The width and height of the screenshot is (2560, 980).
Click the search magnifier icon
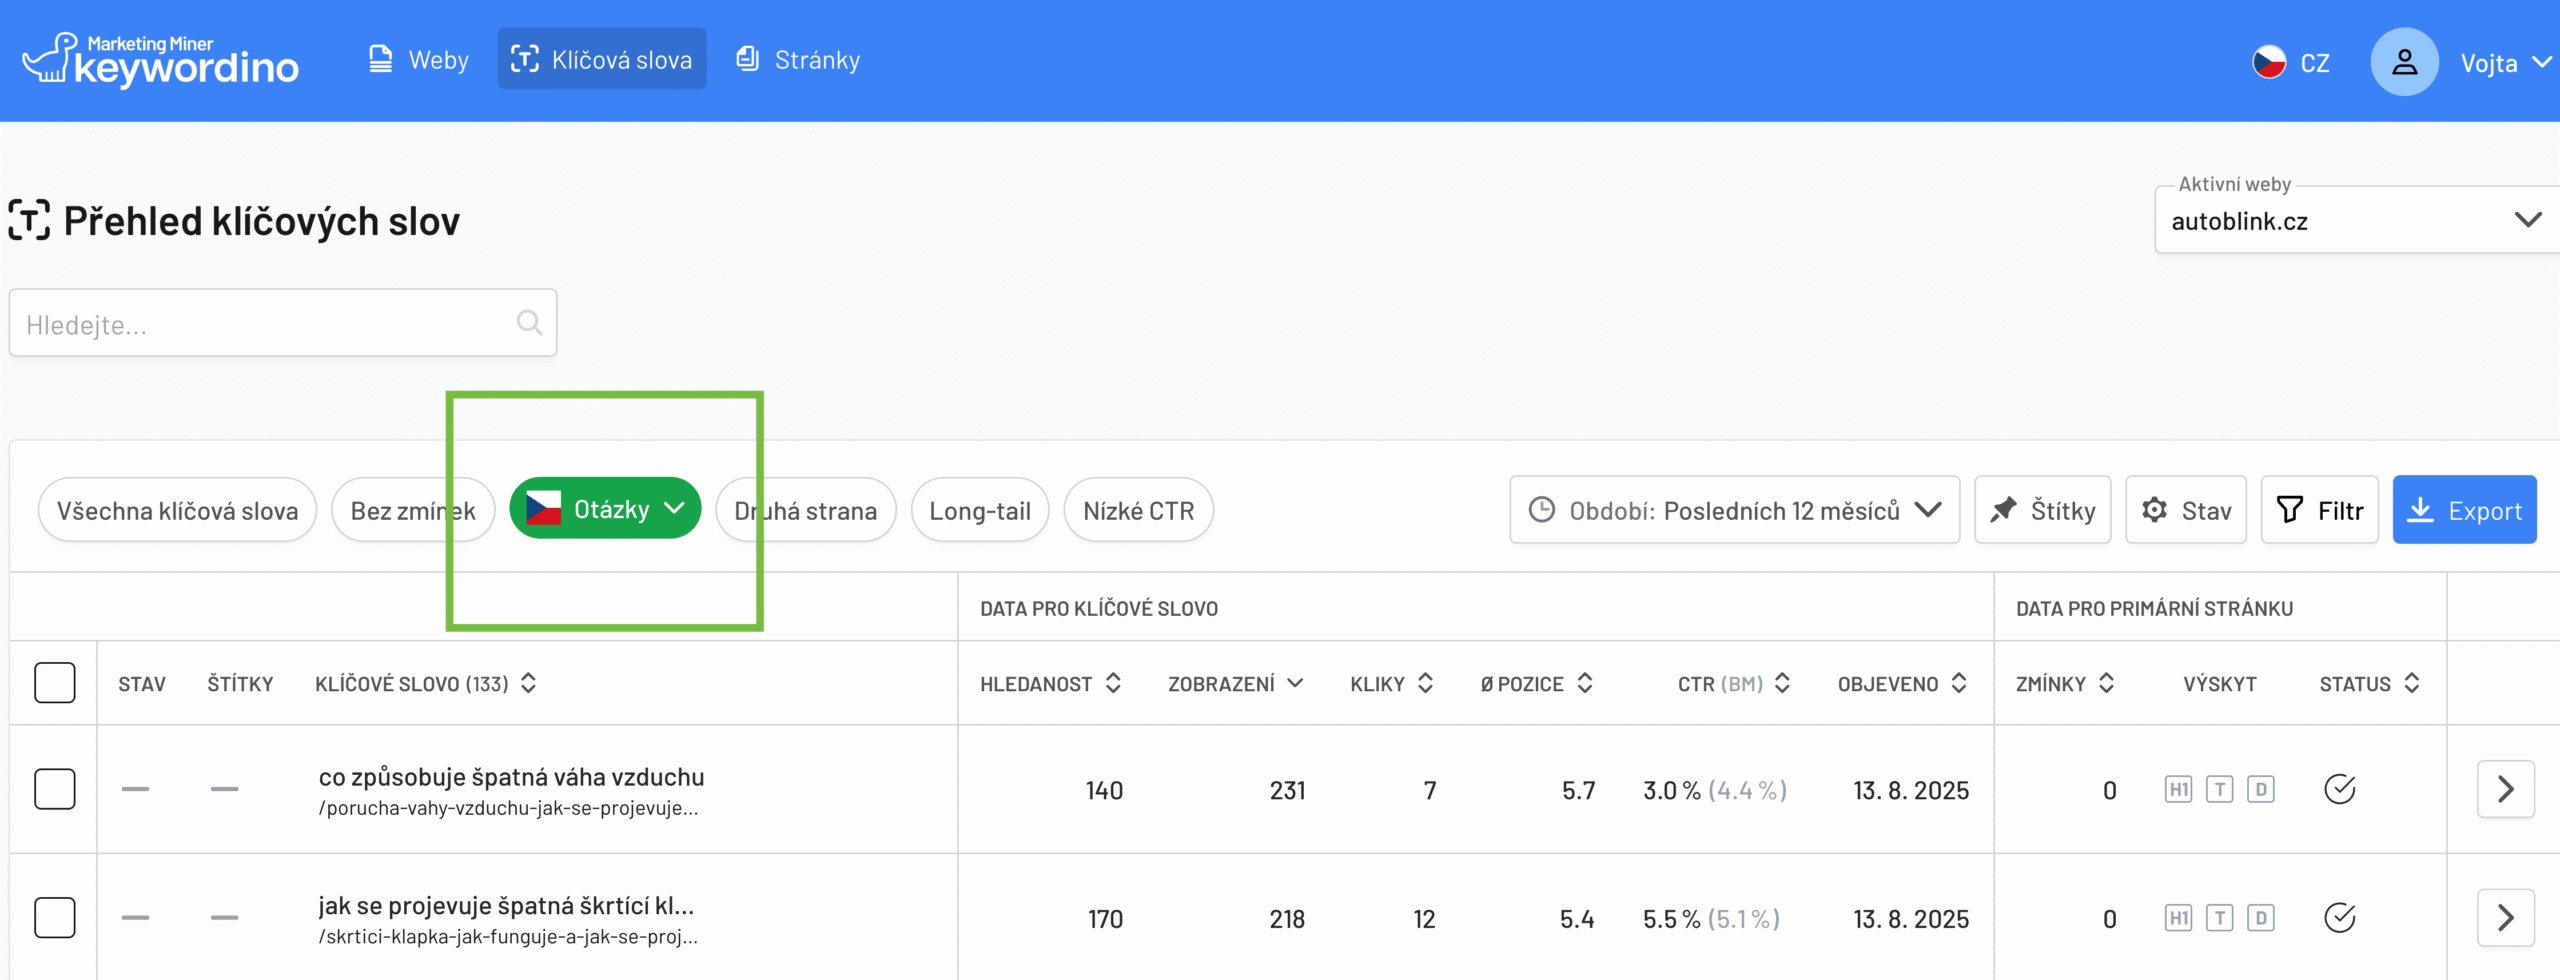529,323
